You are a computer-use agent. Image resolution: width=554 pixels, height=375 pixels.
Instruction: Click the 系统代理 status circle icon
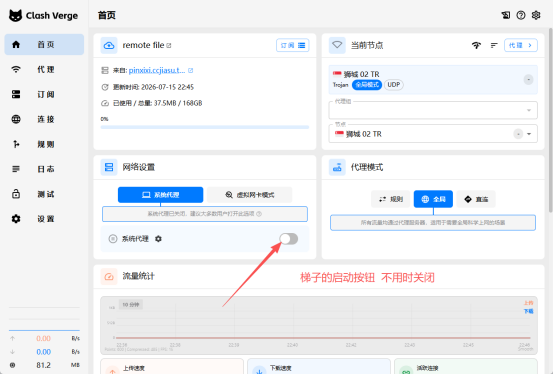coord(113,239)
